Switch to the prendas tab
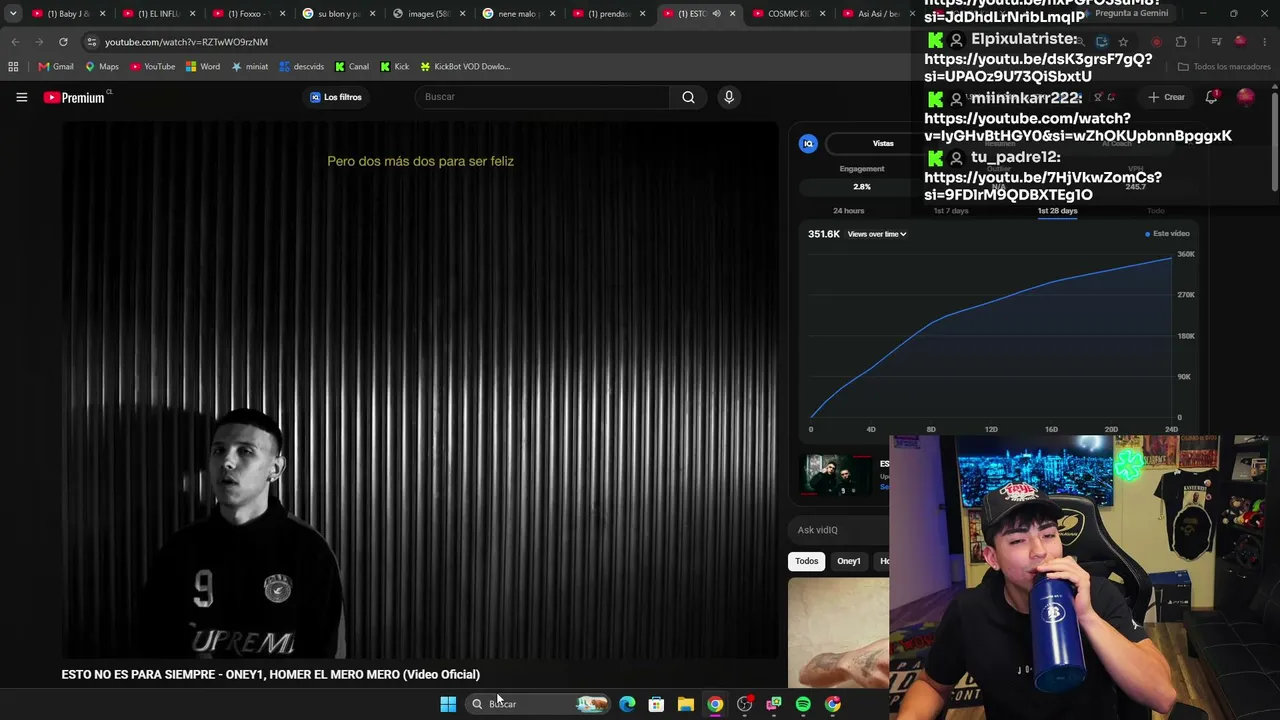This screenshot has height=720, width=1280. tap(606, 14)
